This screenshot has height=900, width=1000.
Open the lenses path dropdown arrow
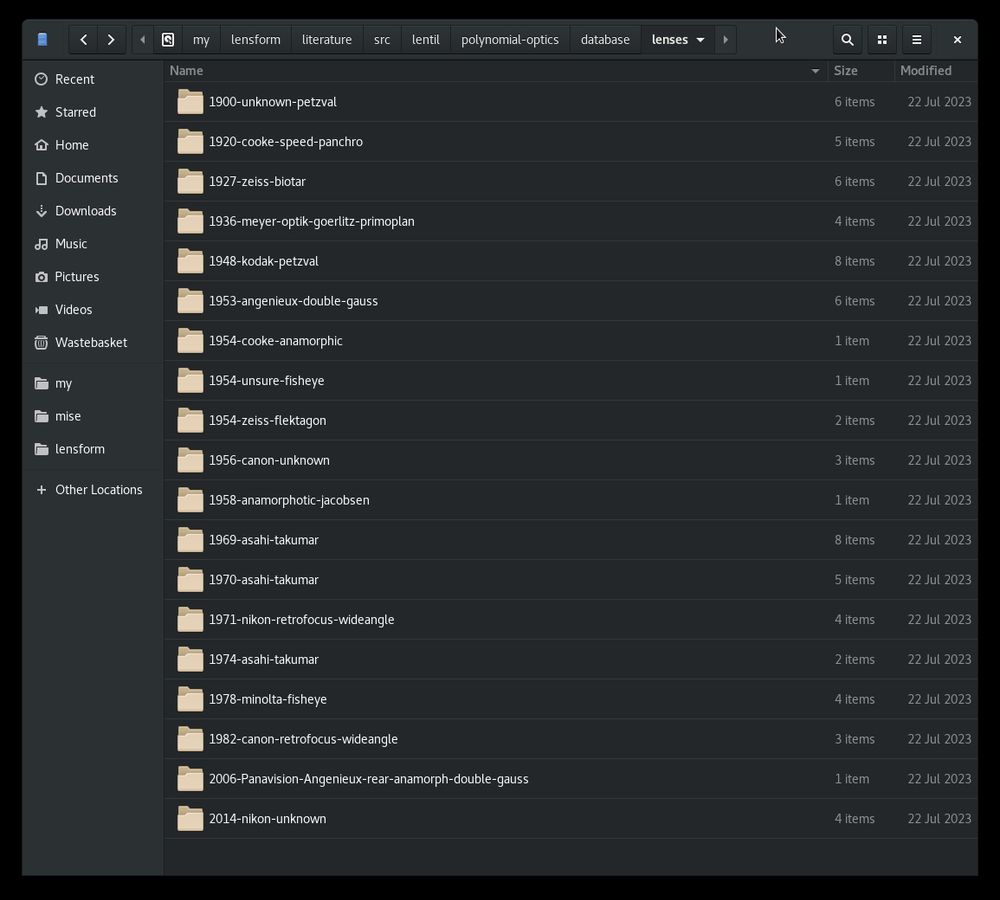click(700, 40)
